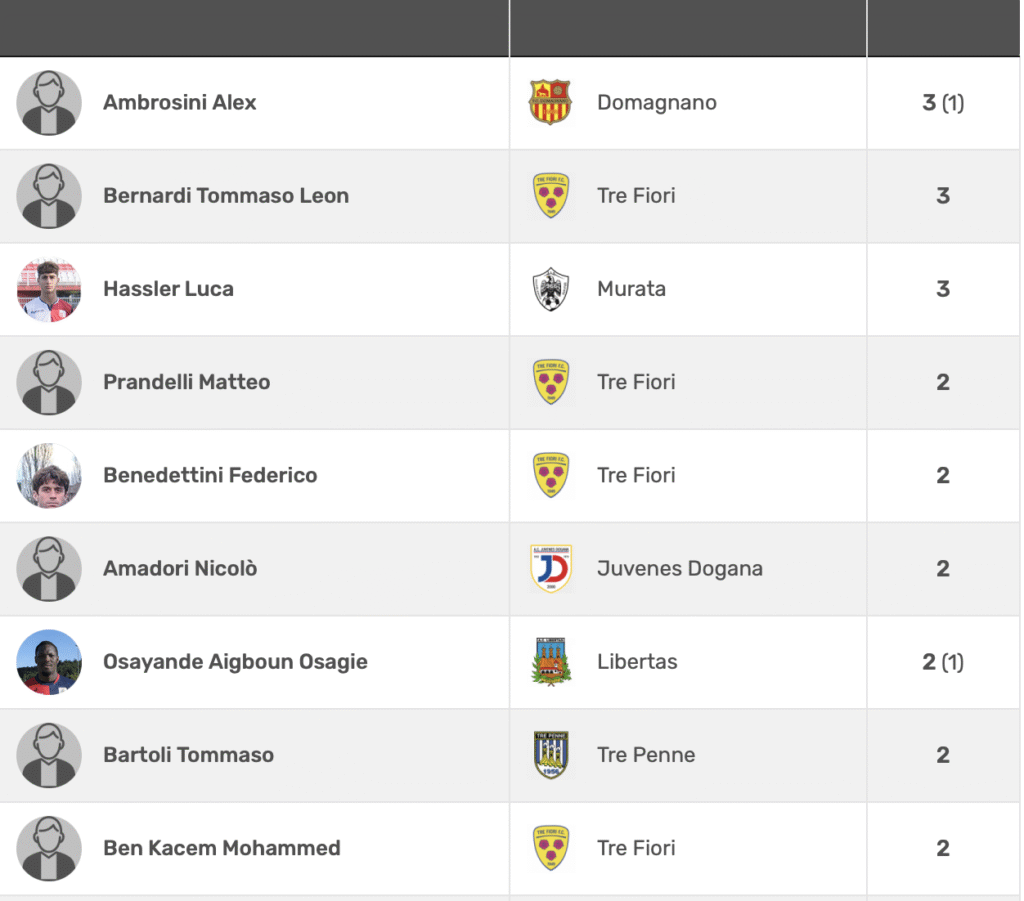The height and width of the screenshot is (901, 1024).
Task: Click the Tre Penne club crest
Action: 551,755
